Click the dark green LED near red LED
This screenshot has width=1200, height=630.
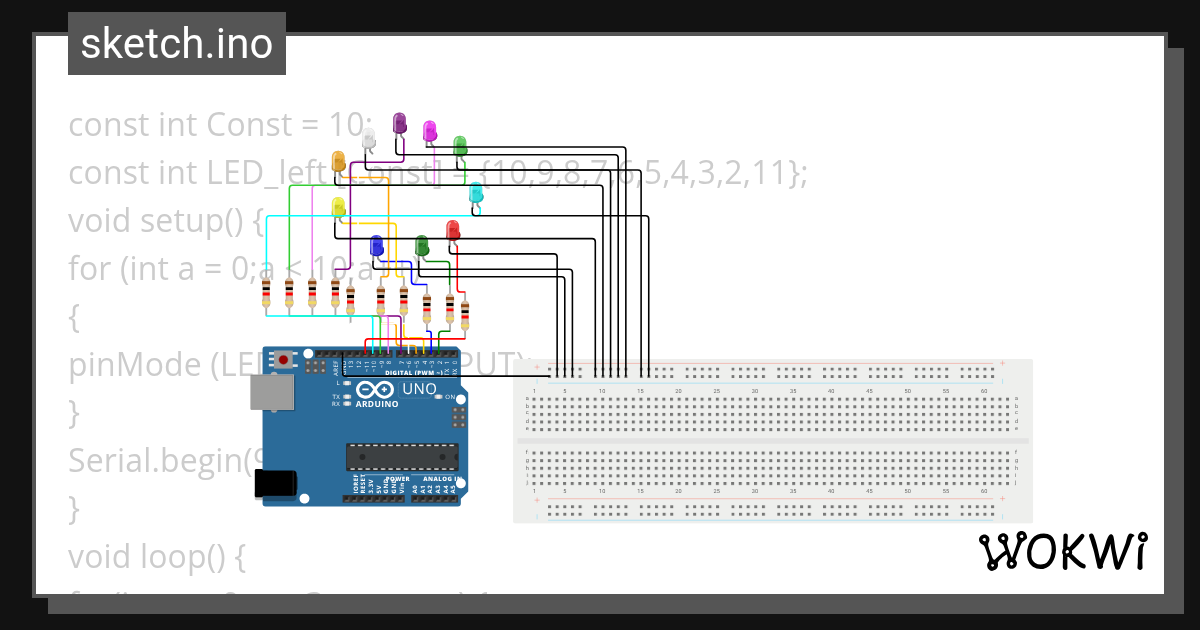[422, 246]
